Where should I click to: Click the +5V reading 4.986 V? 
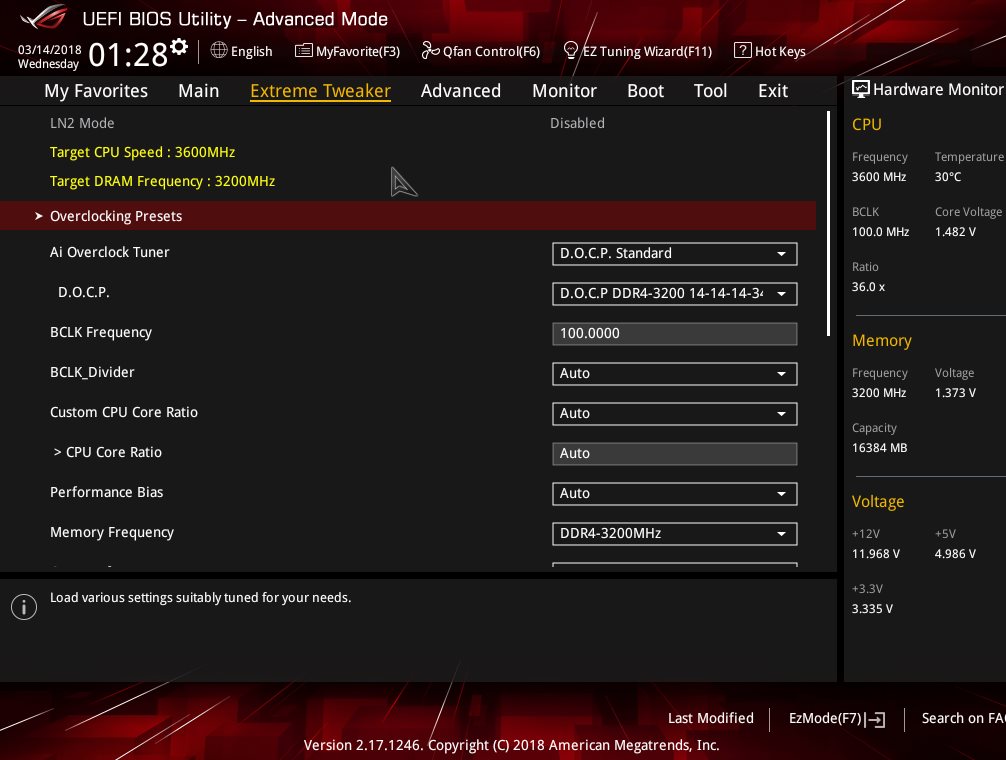click(955, 554)
